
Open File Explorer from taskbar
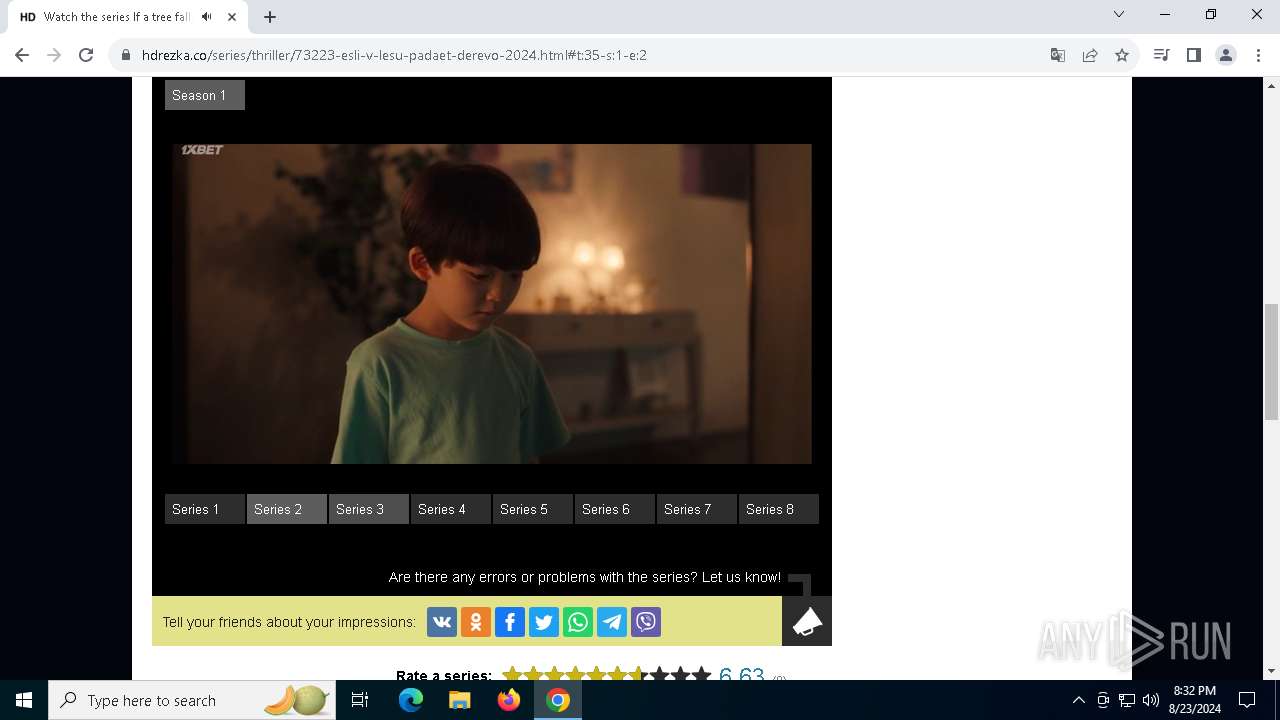460,700
